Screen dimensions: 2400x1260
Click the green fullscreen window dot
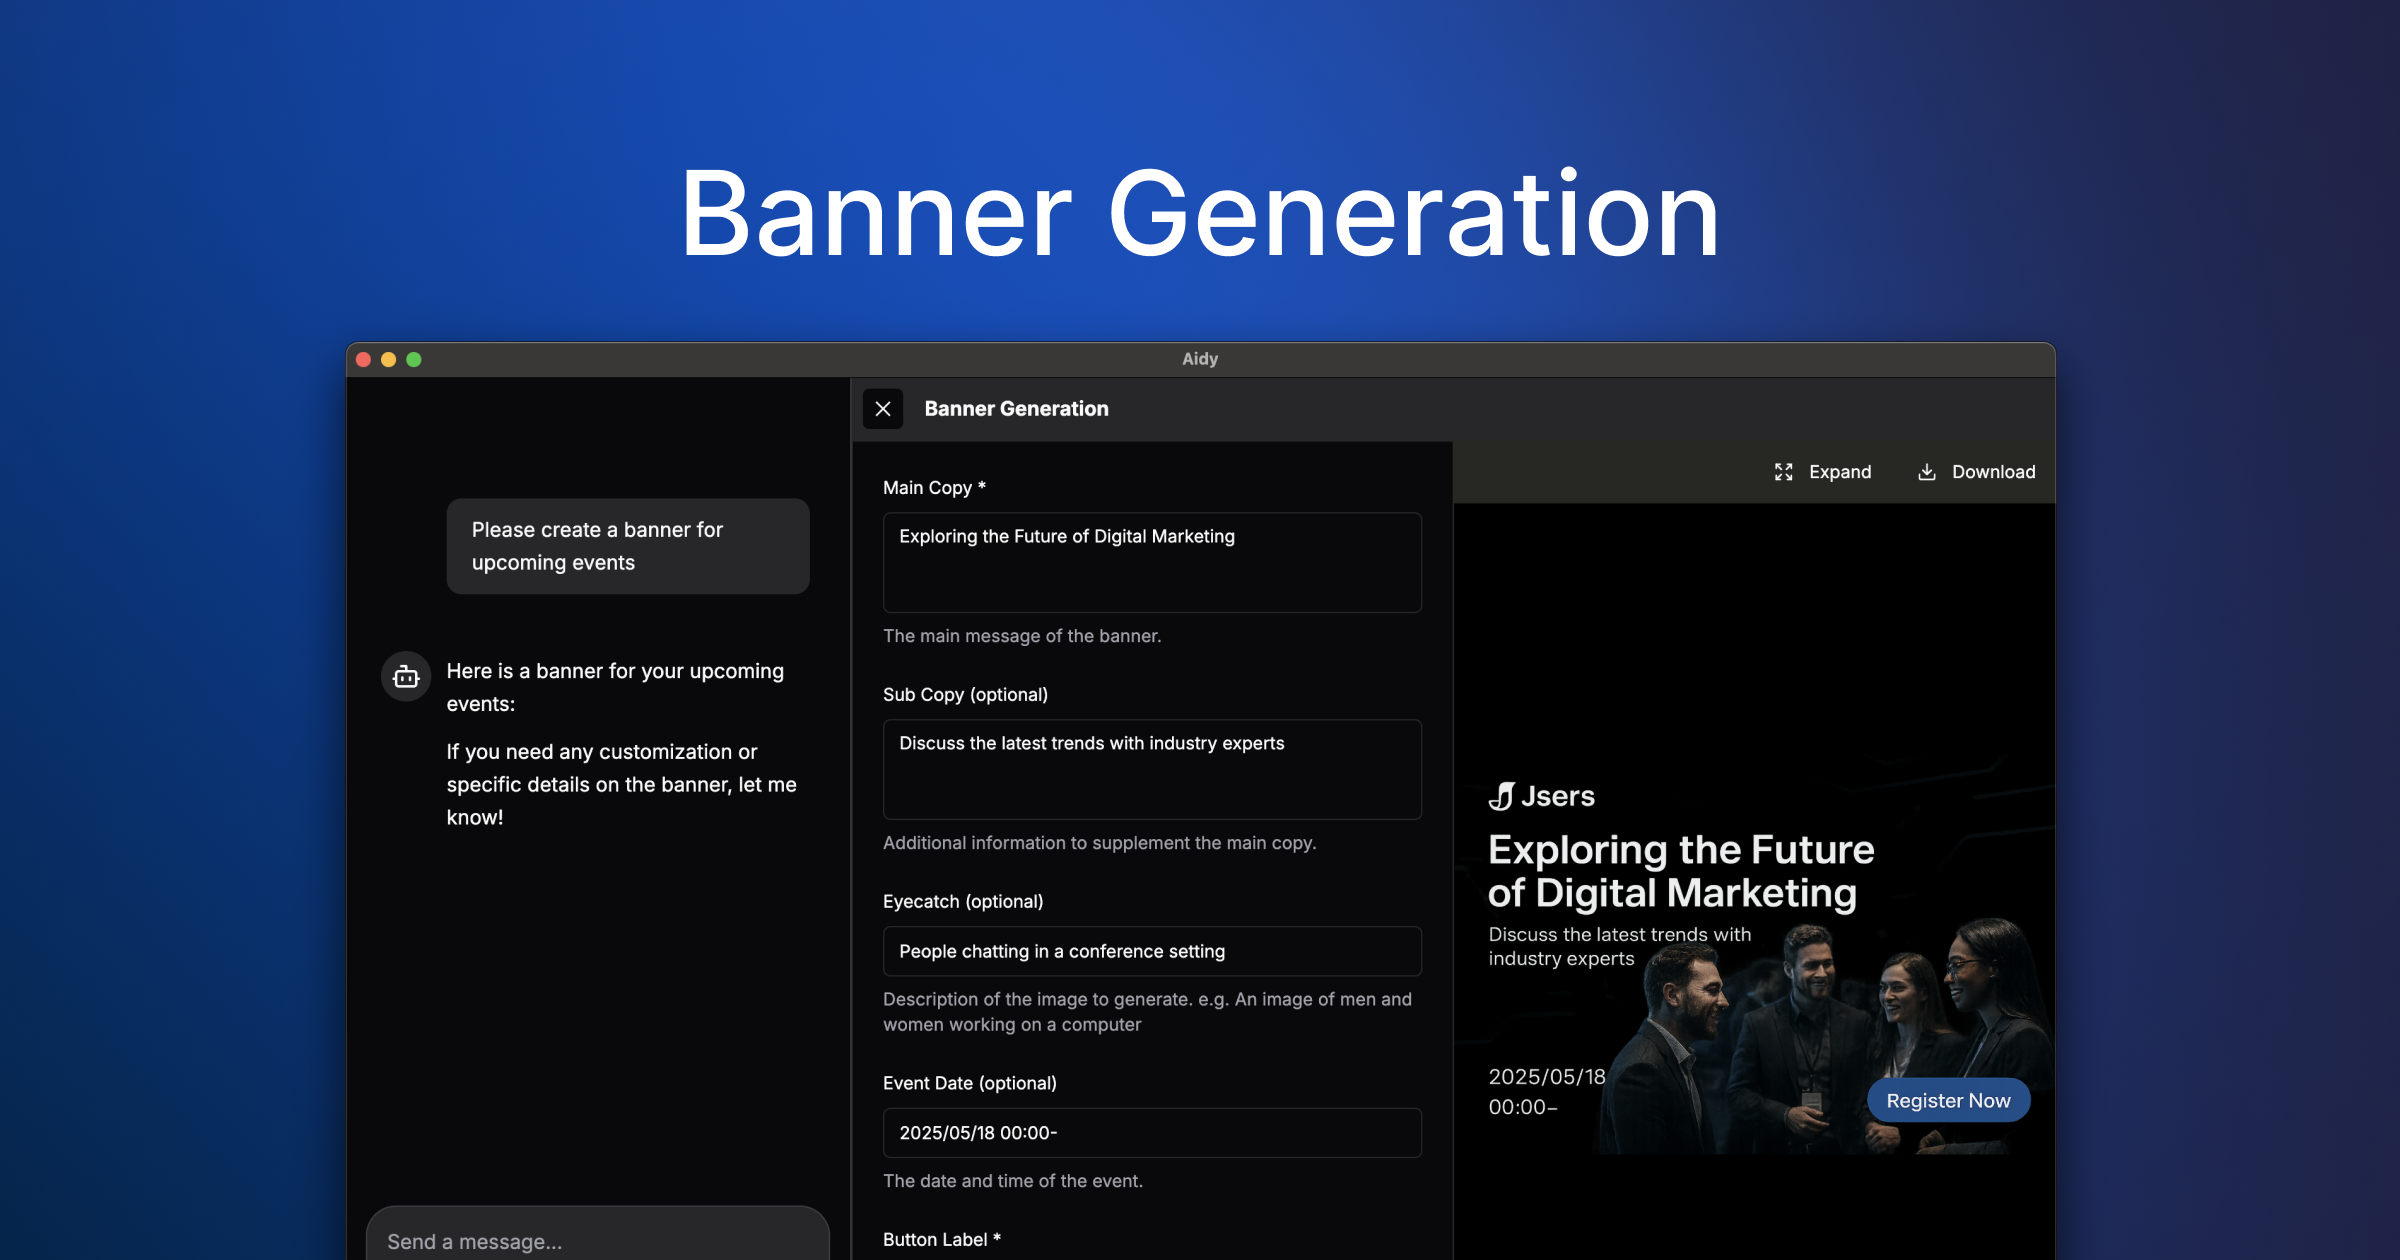pos(414,360)
